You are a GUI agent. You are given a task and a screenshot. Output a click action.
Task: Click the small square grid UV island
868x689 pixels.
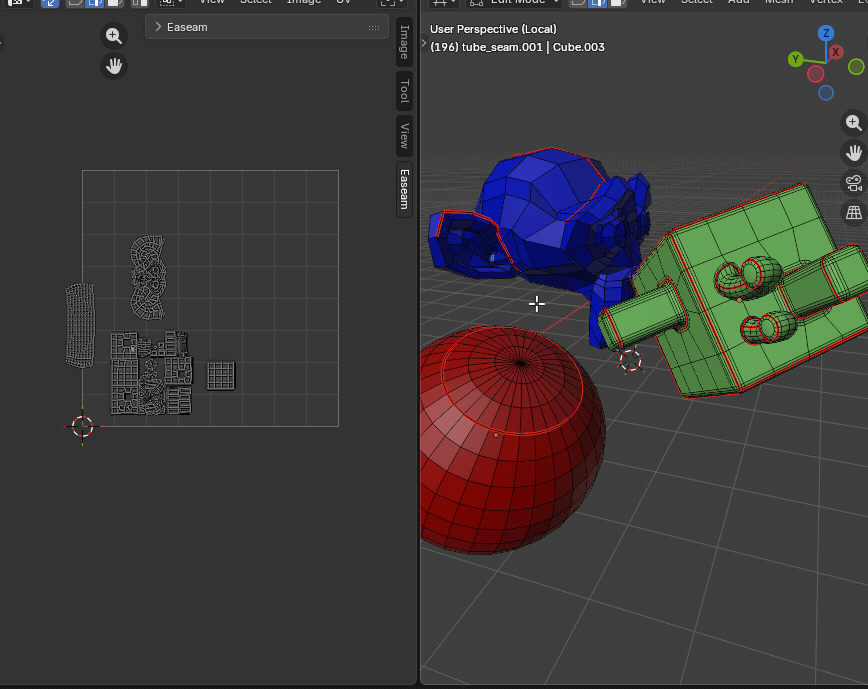click(x=221, y=376)
